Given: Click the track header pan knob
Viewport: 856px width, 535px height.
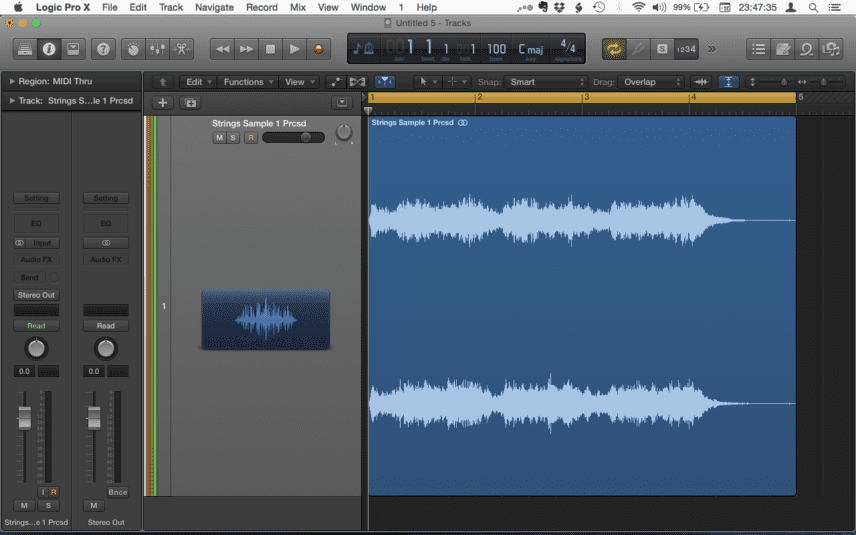Looking at the screenshot, I should pos(343,132).
